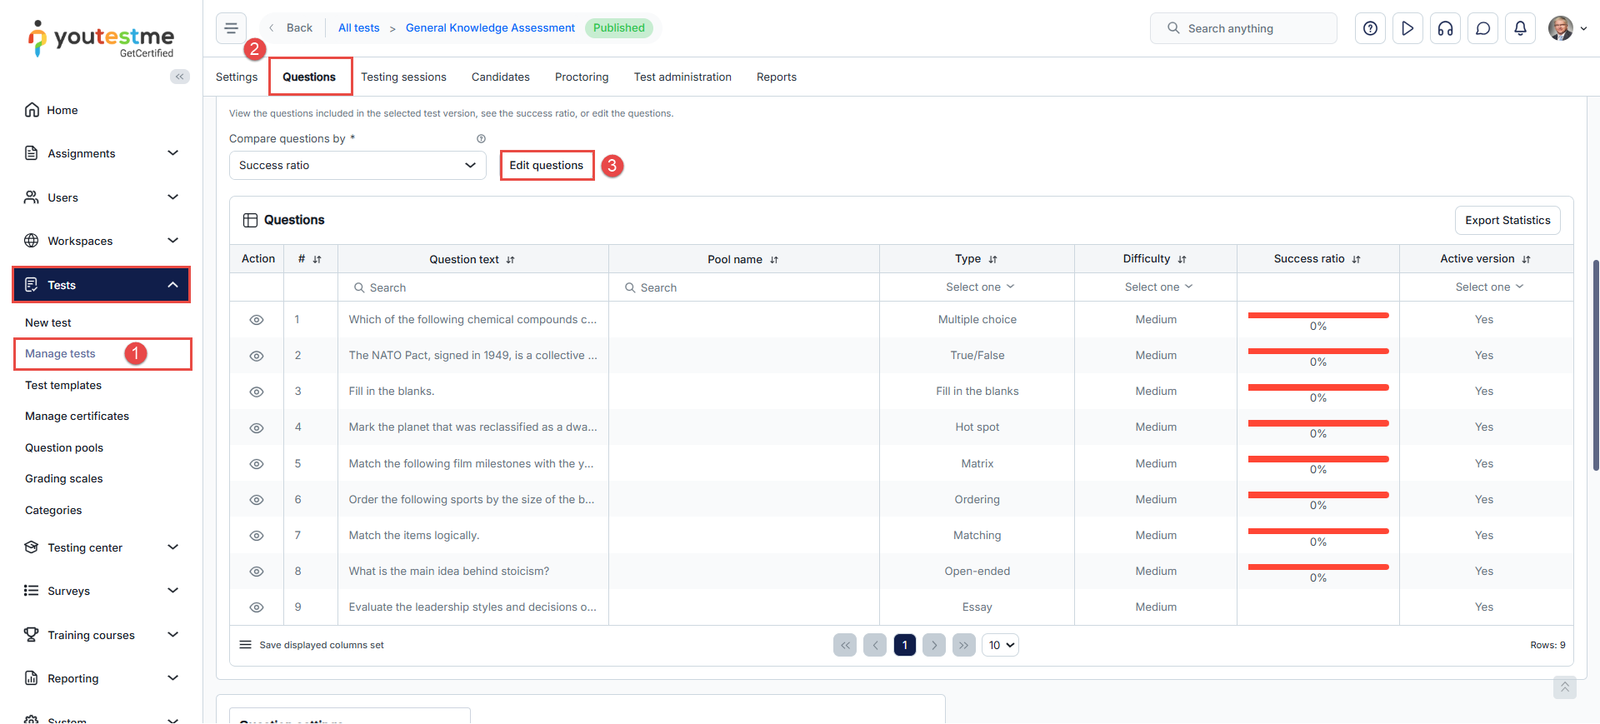Click the hamburger menu icon in header
Screen dimensions: 1600x724
pyautogui.click(x=231, y=28)
